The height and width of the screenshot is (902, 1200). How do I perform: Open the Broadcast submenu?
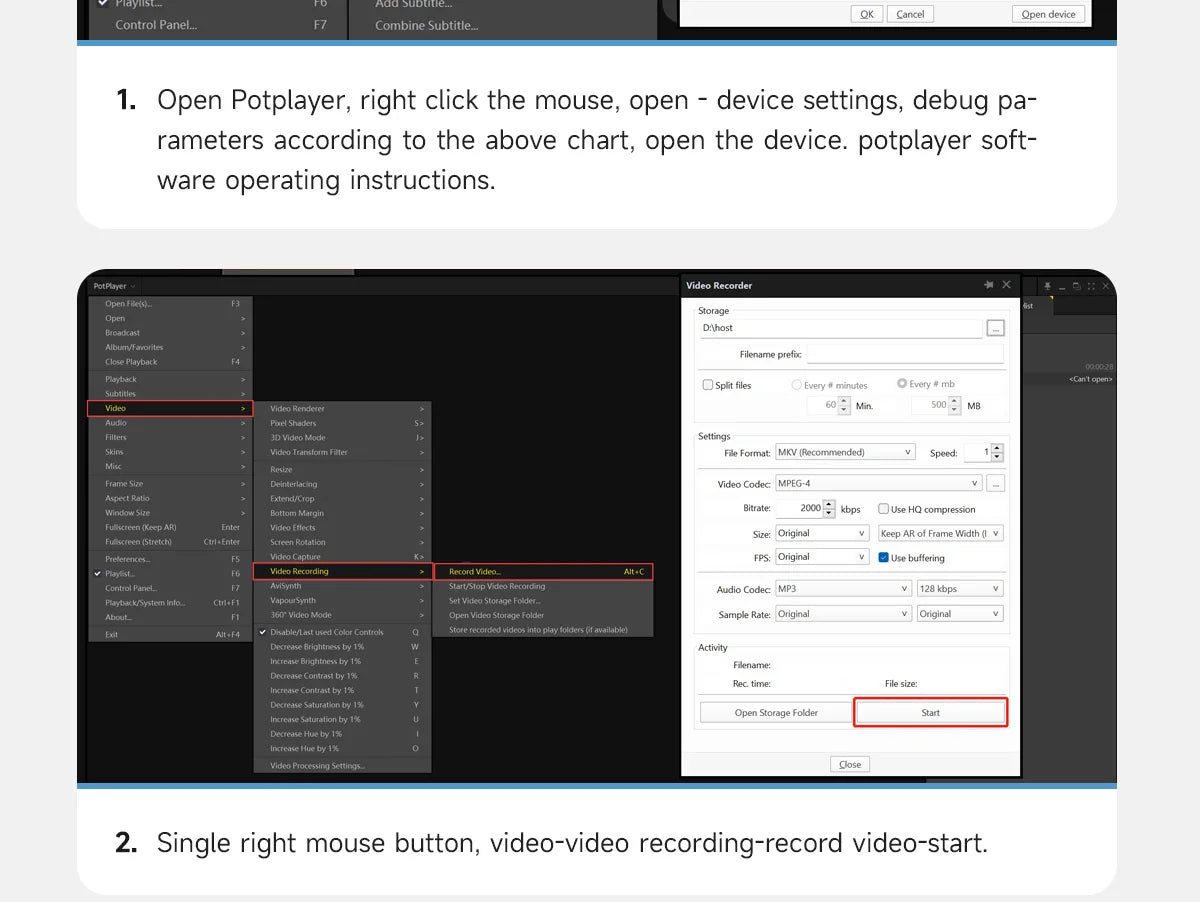pos(170,333)
